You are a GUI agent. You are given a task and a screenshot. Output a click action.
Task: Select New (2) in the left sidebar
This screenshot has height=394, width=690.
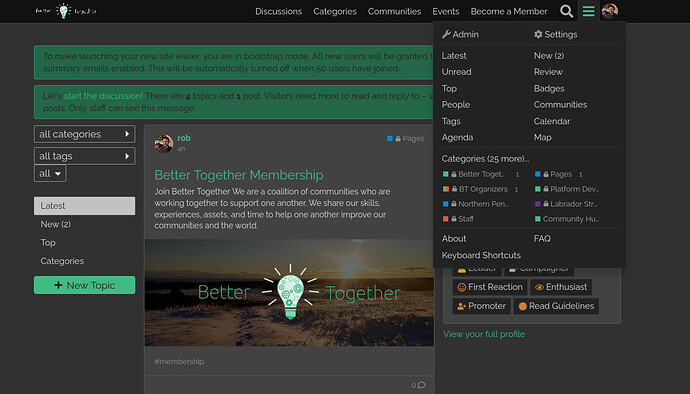click(55, 224)
